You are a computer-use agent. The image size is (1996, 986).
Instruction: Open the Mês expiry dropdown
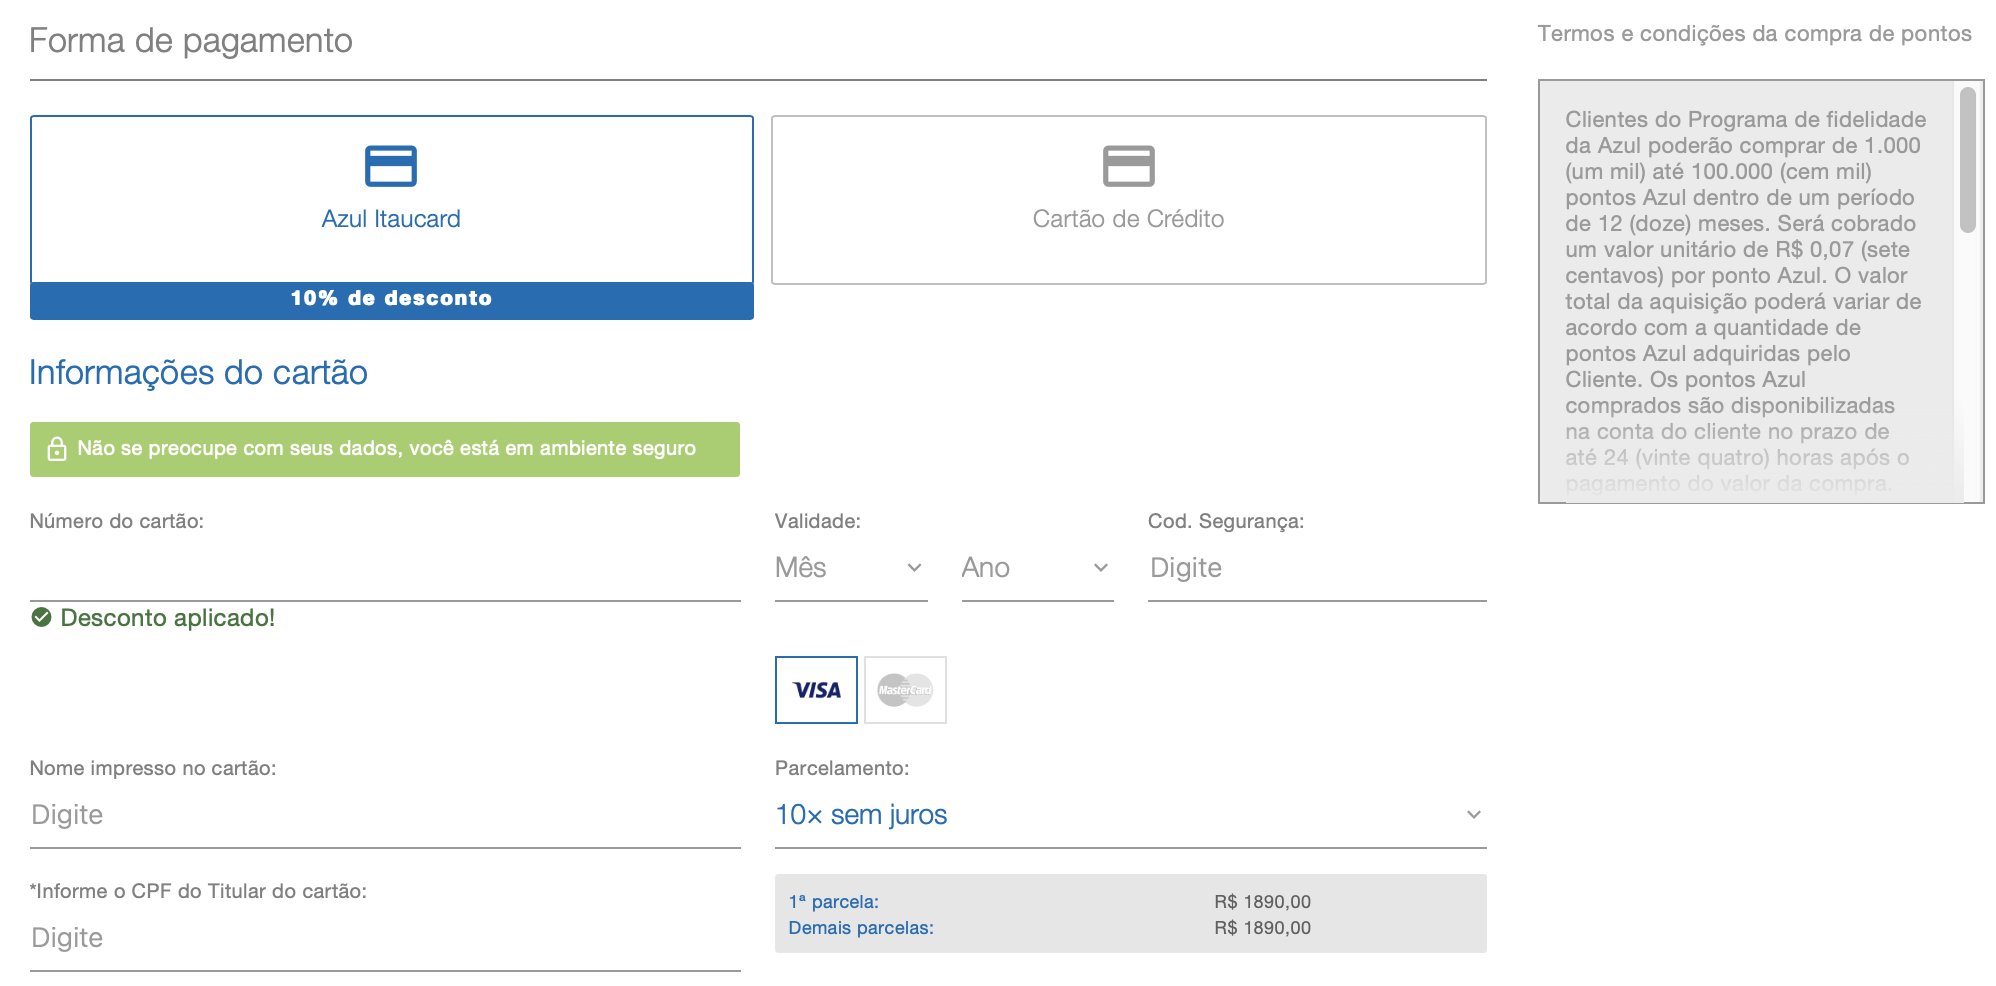click(x=851, y=569)
